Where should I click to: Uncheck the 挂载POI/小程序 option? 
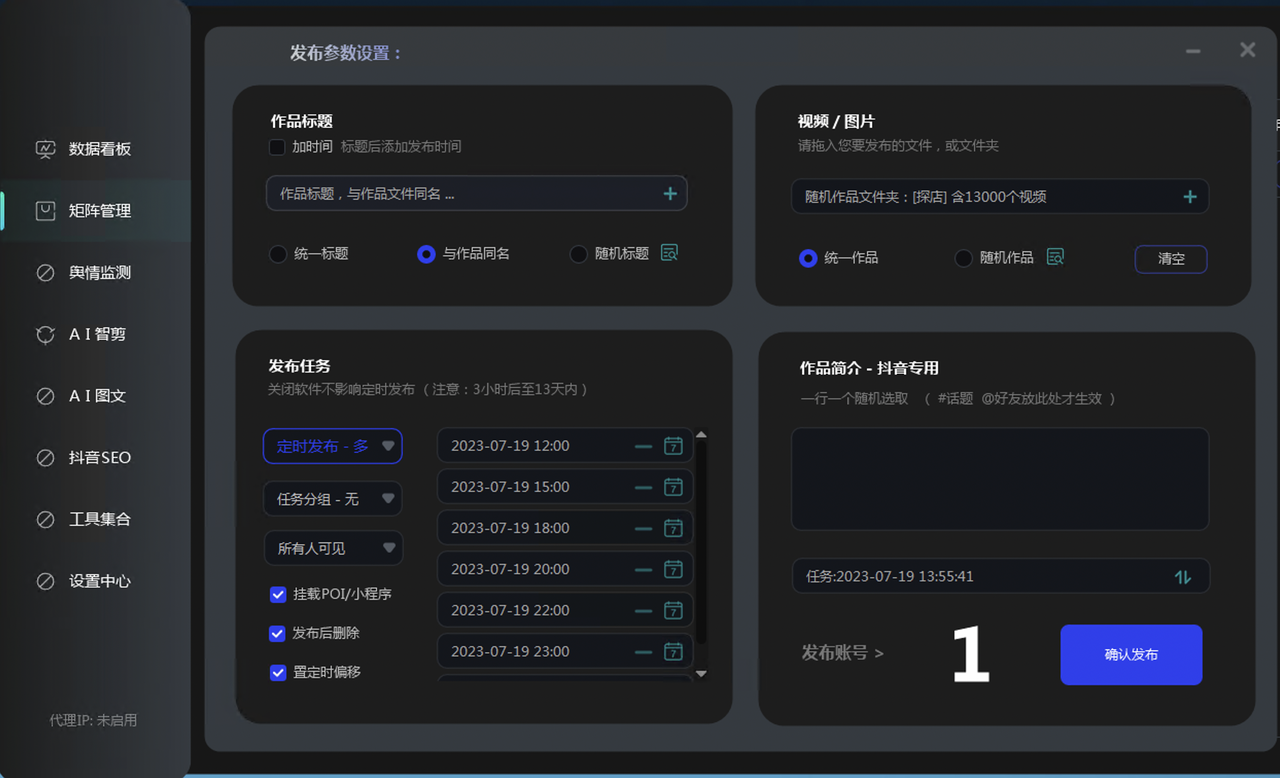coord(278,595)
